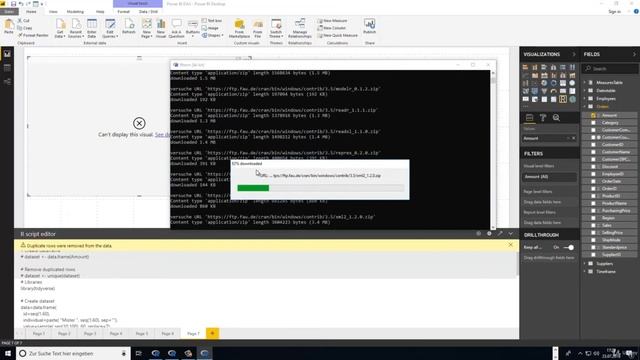The height and width of the screenshot is (360, 640).
Task: Click New Column in Calculations
Action: pos(332,28)
